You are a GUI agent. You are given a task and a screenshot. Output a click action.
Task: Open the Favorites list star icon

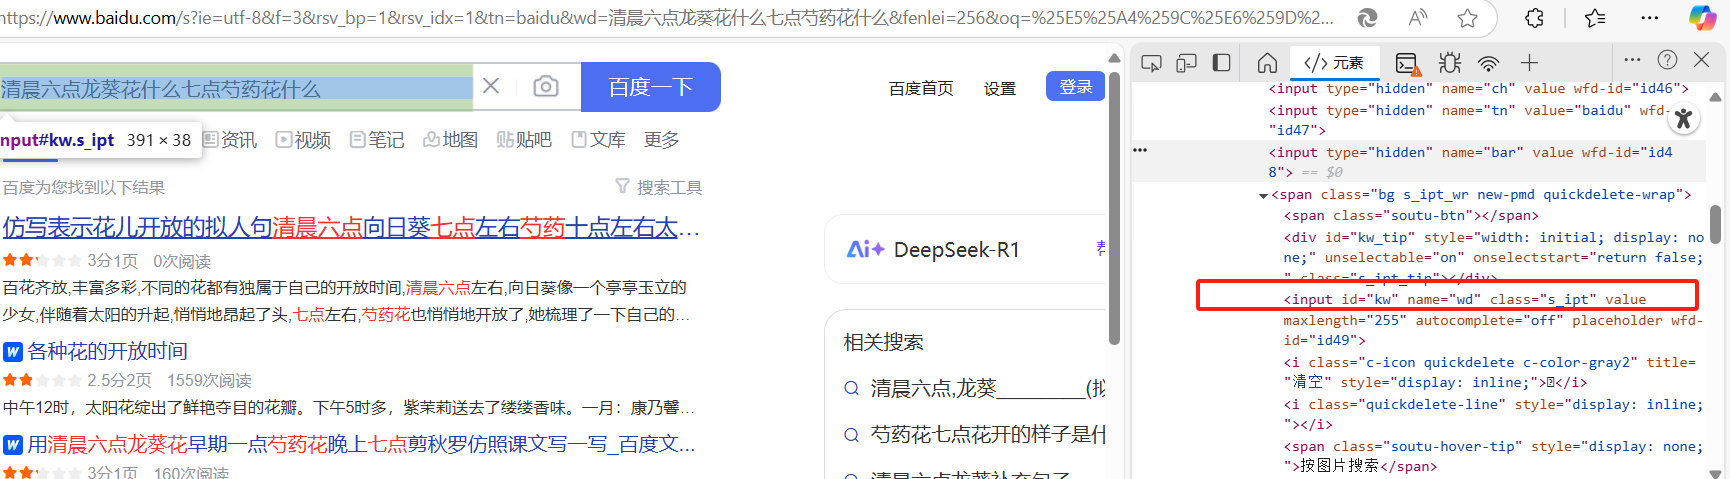(x=1595, y=18)
